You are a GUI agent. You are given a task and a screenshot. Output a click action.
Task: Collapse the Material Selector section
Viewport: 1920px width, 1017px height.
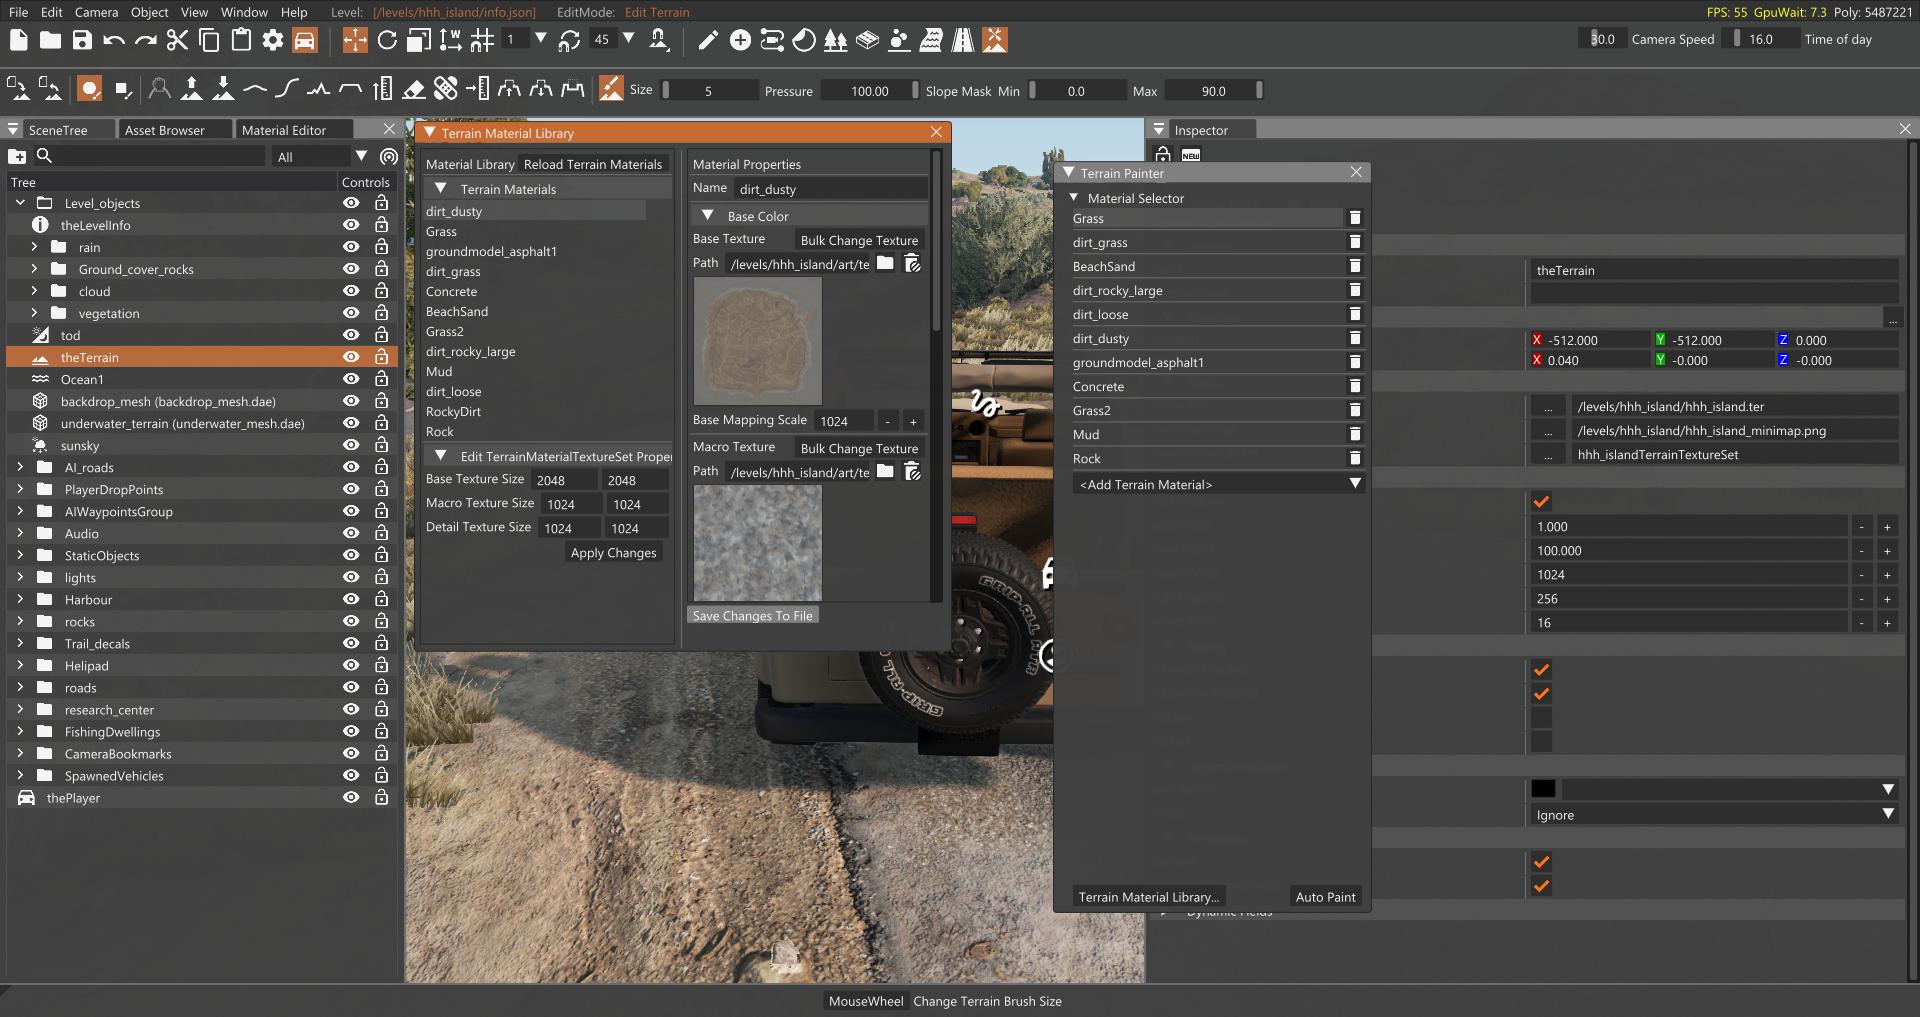tap(1074, 198)
